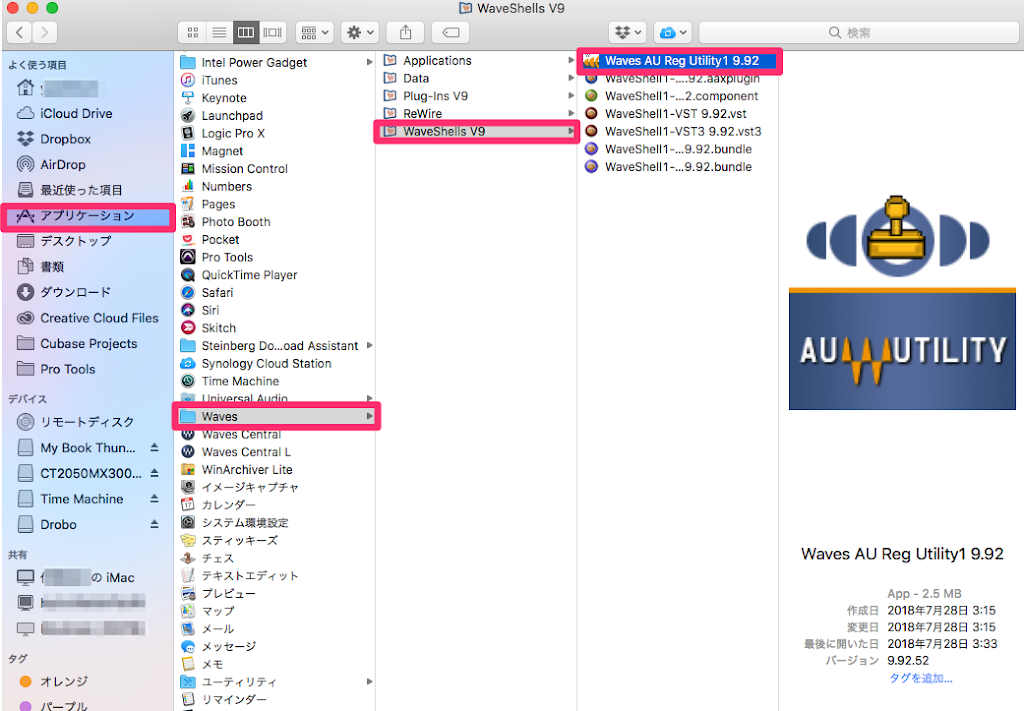The width and height of the screenshot is (1024, 711).
Task: Switch to Cover Flow view
Action: (272, 32)
